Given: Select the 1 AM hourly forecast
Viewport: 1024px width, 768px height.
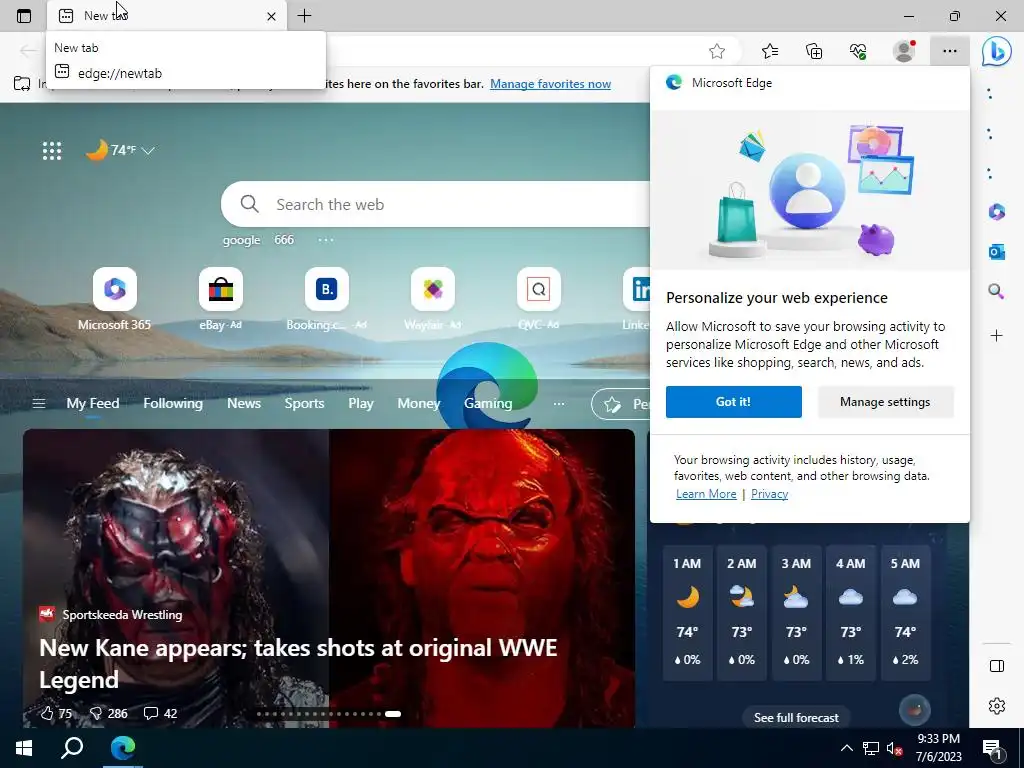Looking at the screenshot, I should click(x=687, y=613).
